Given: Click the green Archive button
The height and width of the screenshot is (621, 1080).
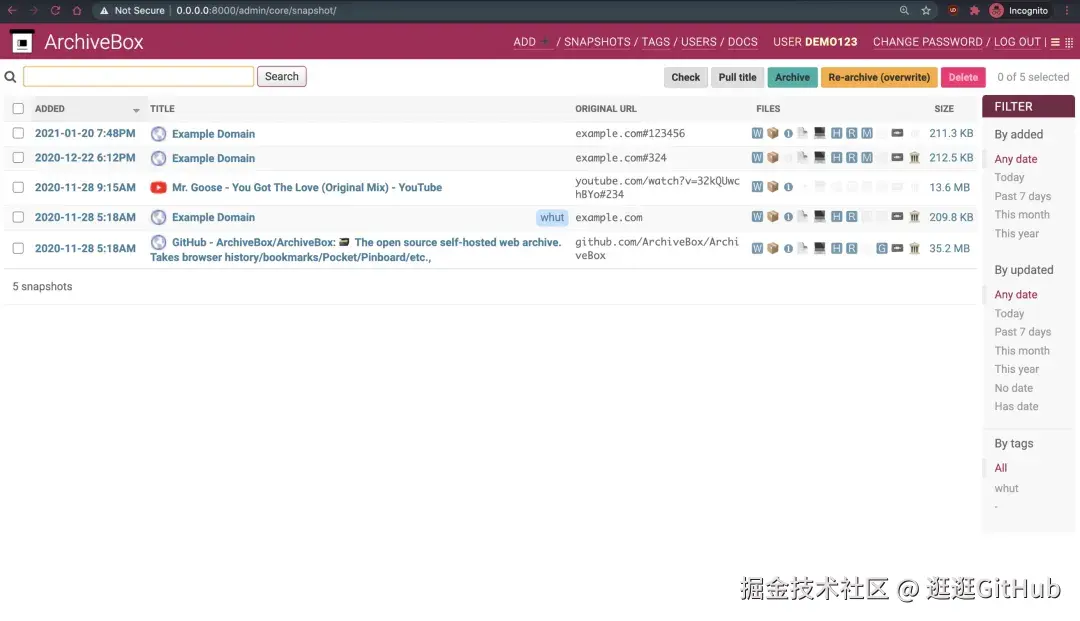Looking at the screenshot, I should pyautogui.click(x=792, y=77).
